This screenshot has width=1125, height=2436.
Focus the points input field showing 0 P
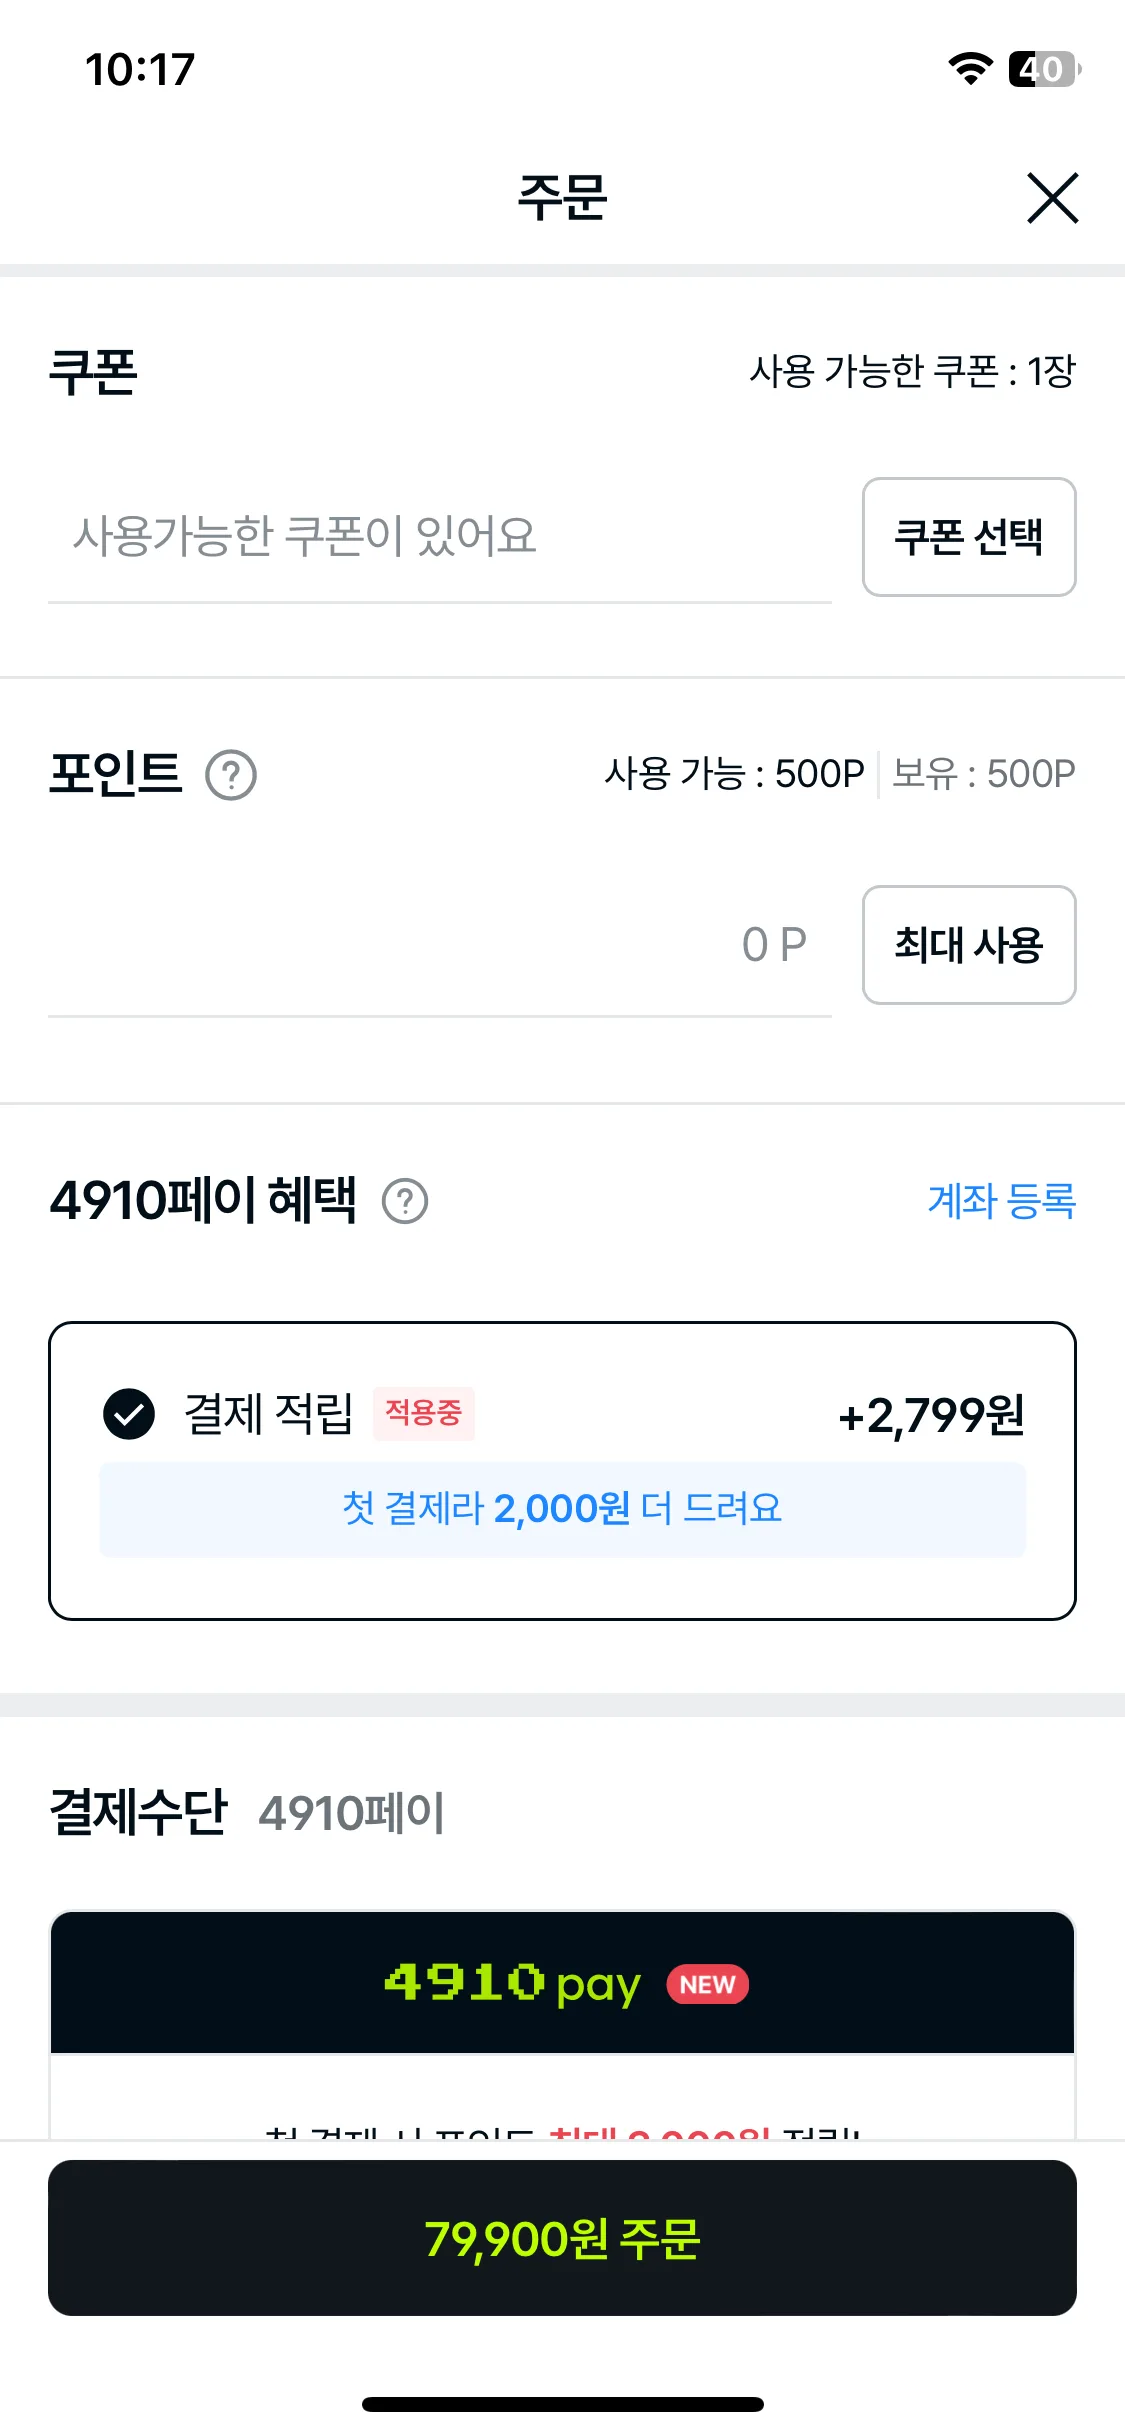(440, 946)
